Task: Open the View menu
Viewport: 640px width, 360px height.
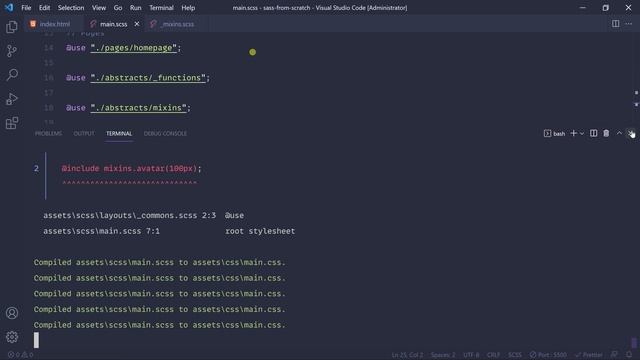Action: point(99,8)
